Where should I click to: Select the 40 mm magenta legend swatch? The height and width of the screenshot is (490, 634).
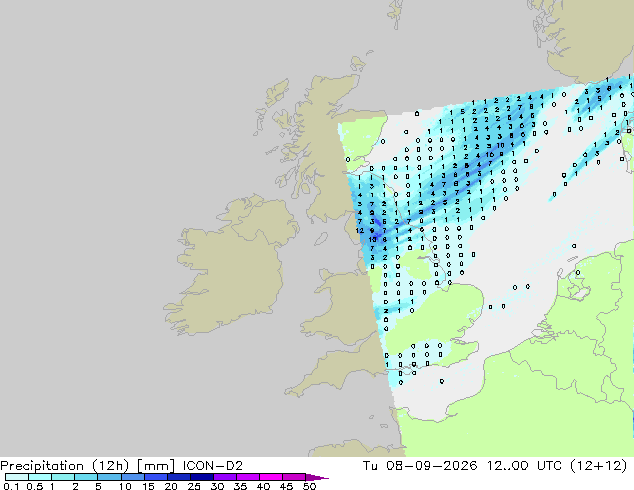(271, 477)
